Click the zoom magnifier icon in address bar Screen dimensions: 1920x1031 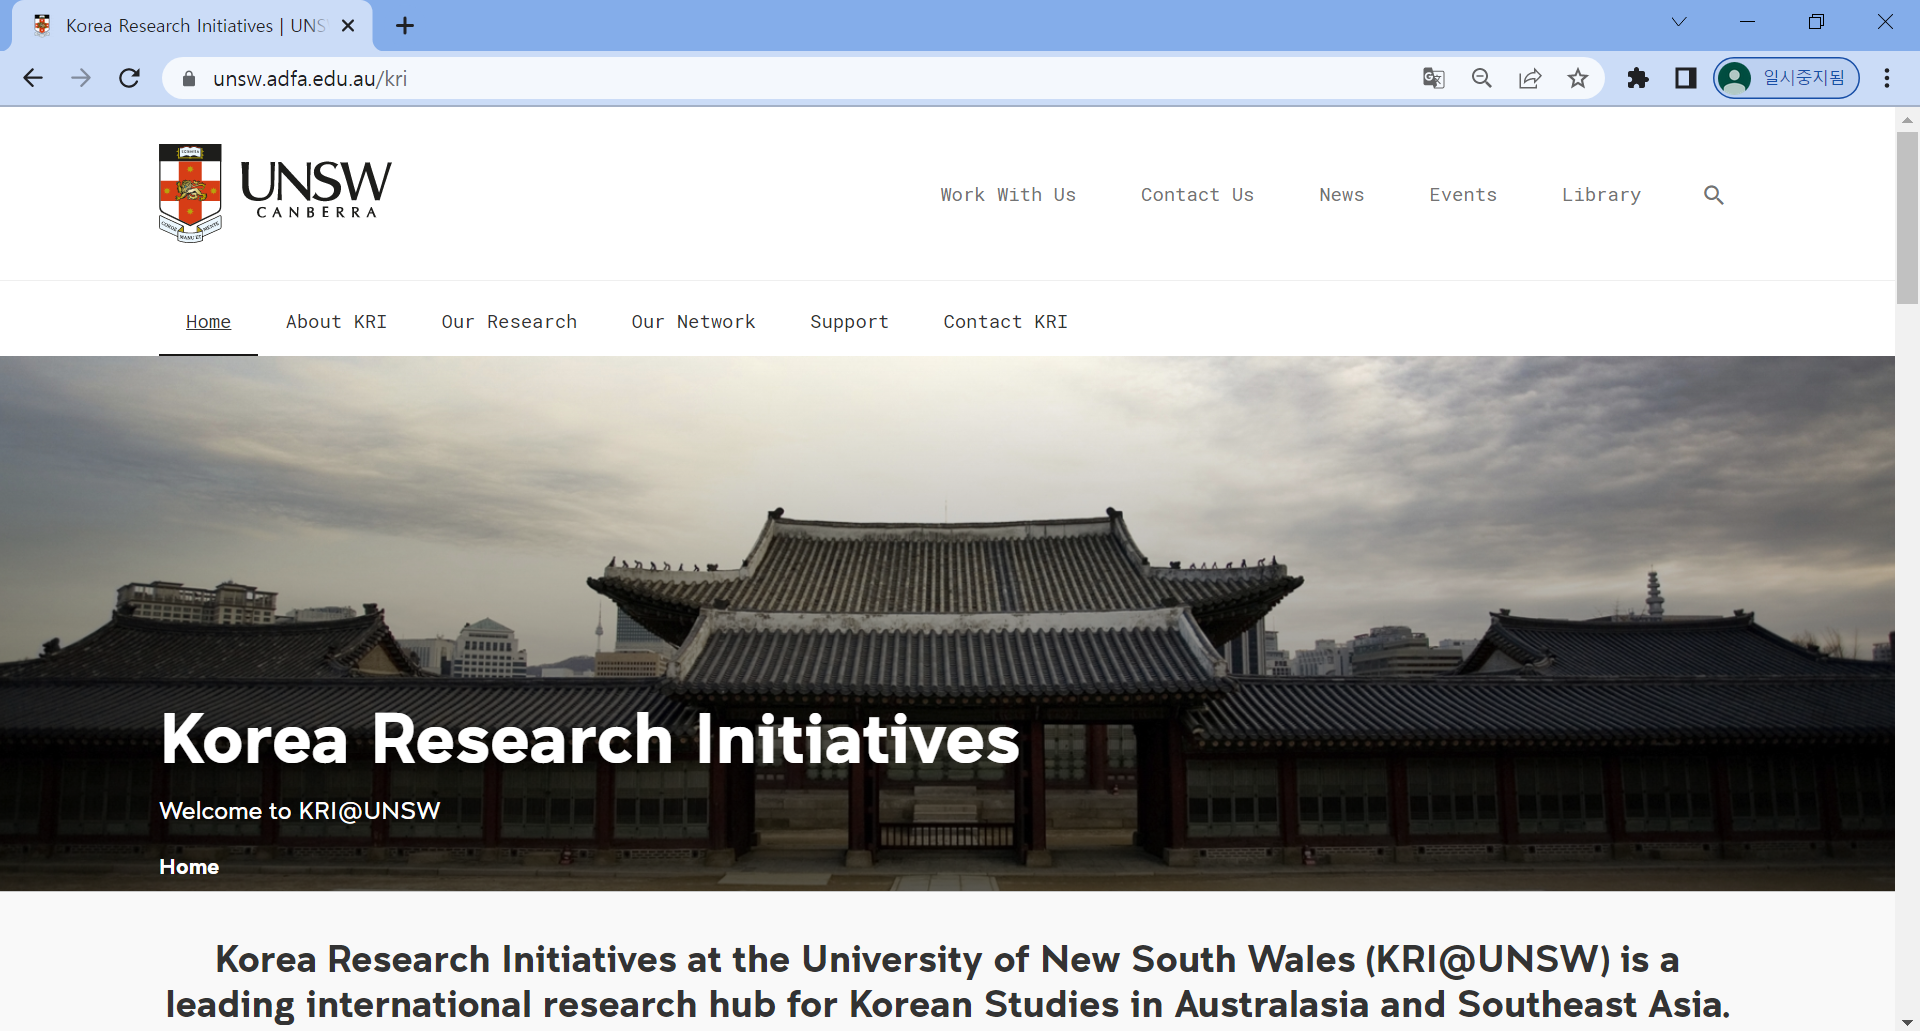(1482, 78)
